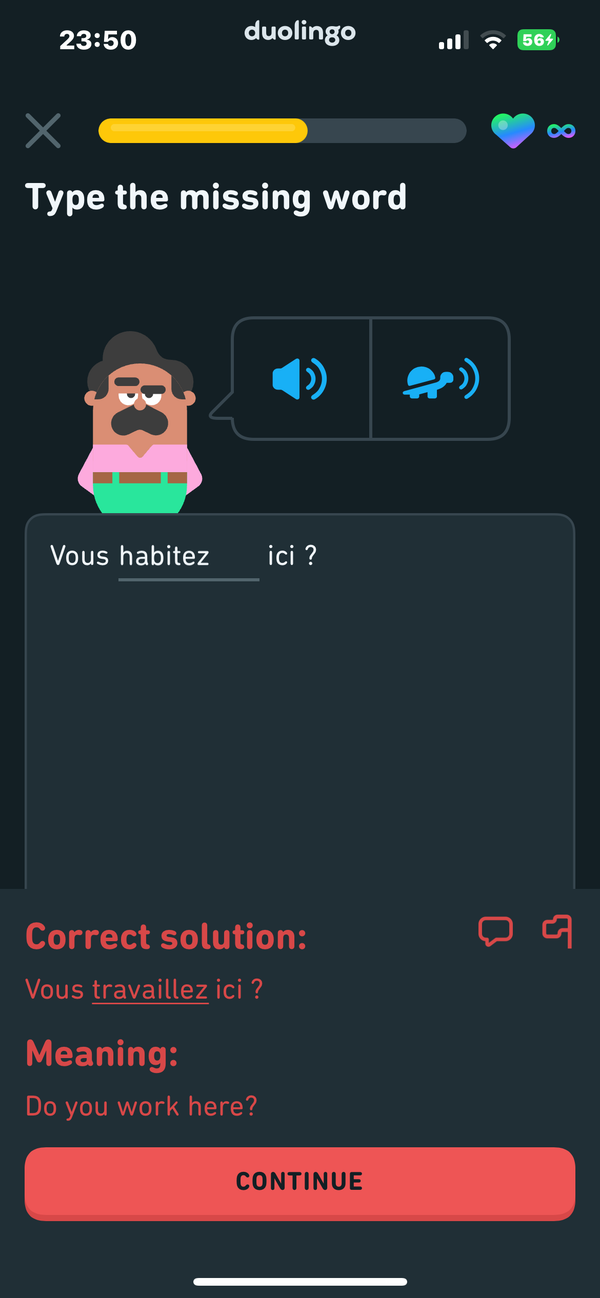Tap the CONTINUE button
Viewport: 600px width, 1298px height.
coord(300,1183)
